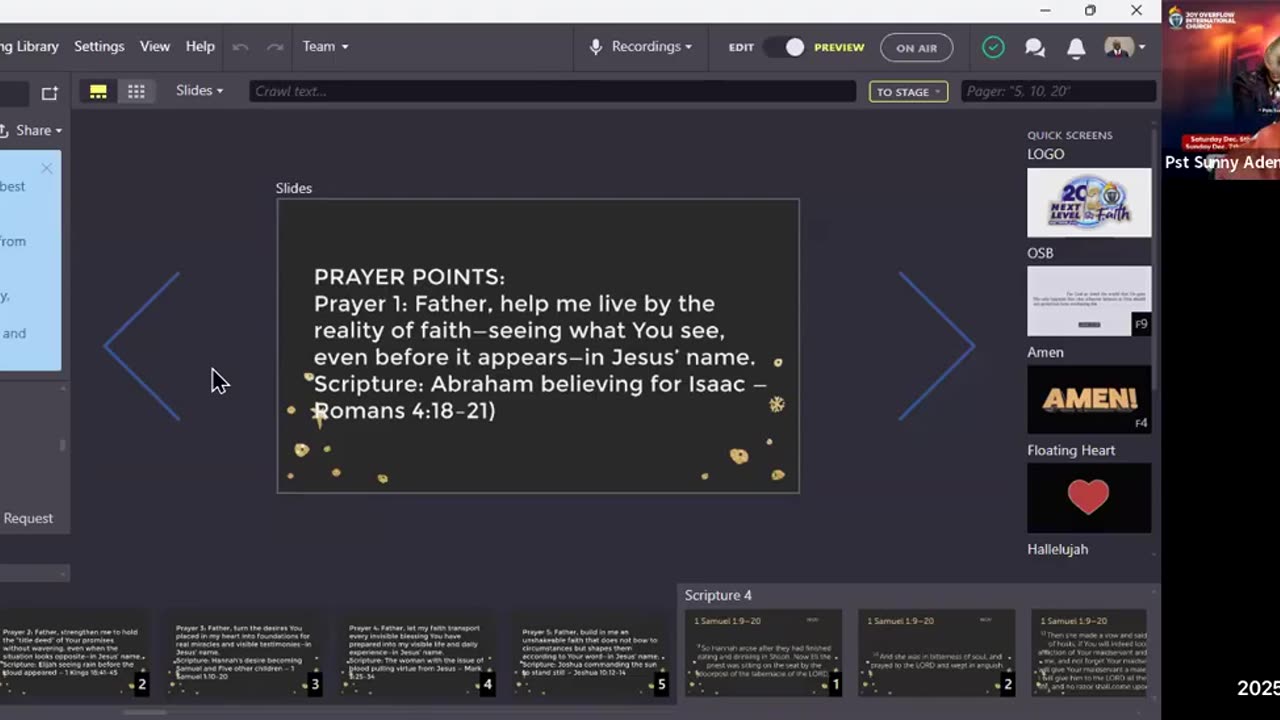
Task: Open the View menu
Action: click(155, 46)
